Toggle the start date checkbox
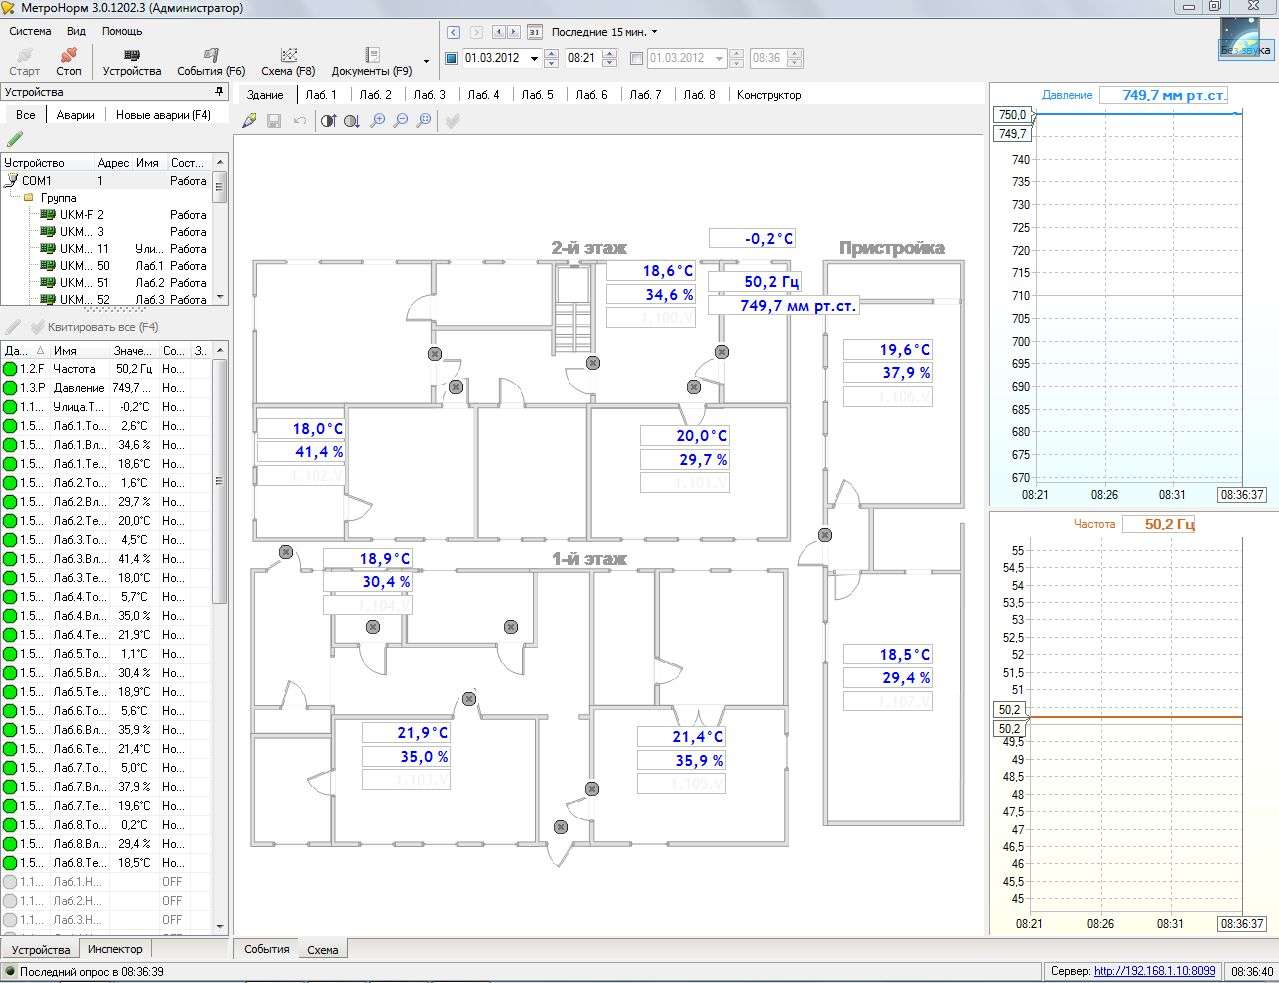This screenshot has height=983, width=1279. click(451, 58)
